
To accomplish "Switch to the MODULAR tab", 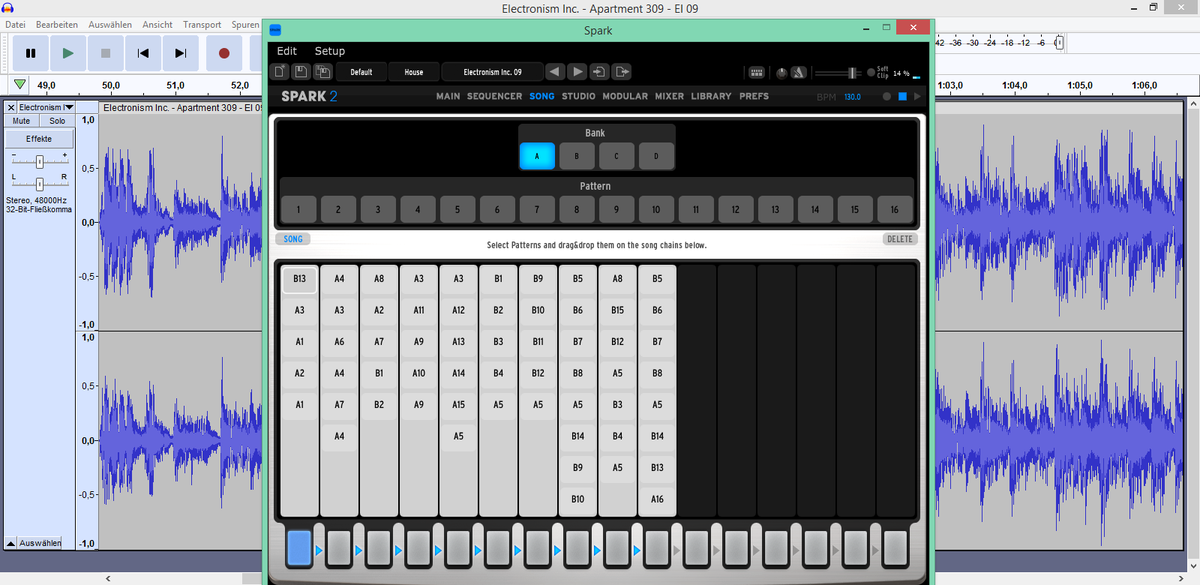I will coord(625,97).
